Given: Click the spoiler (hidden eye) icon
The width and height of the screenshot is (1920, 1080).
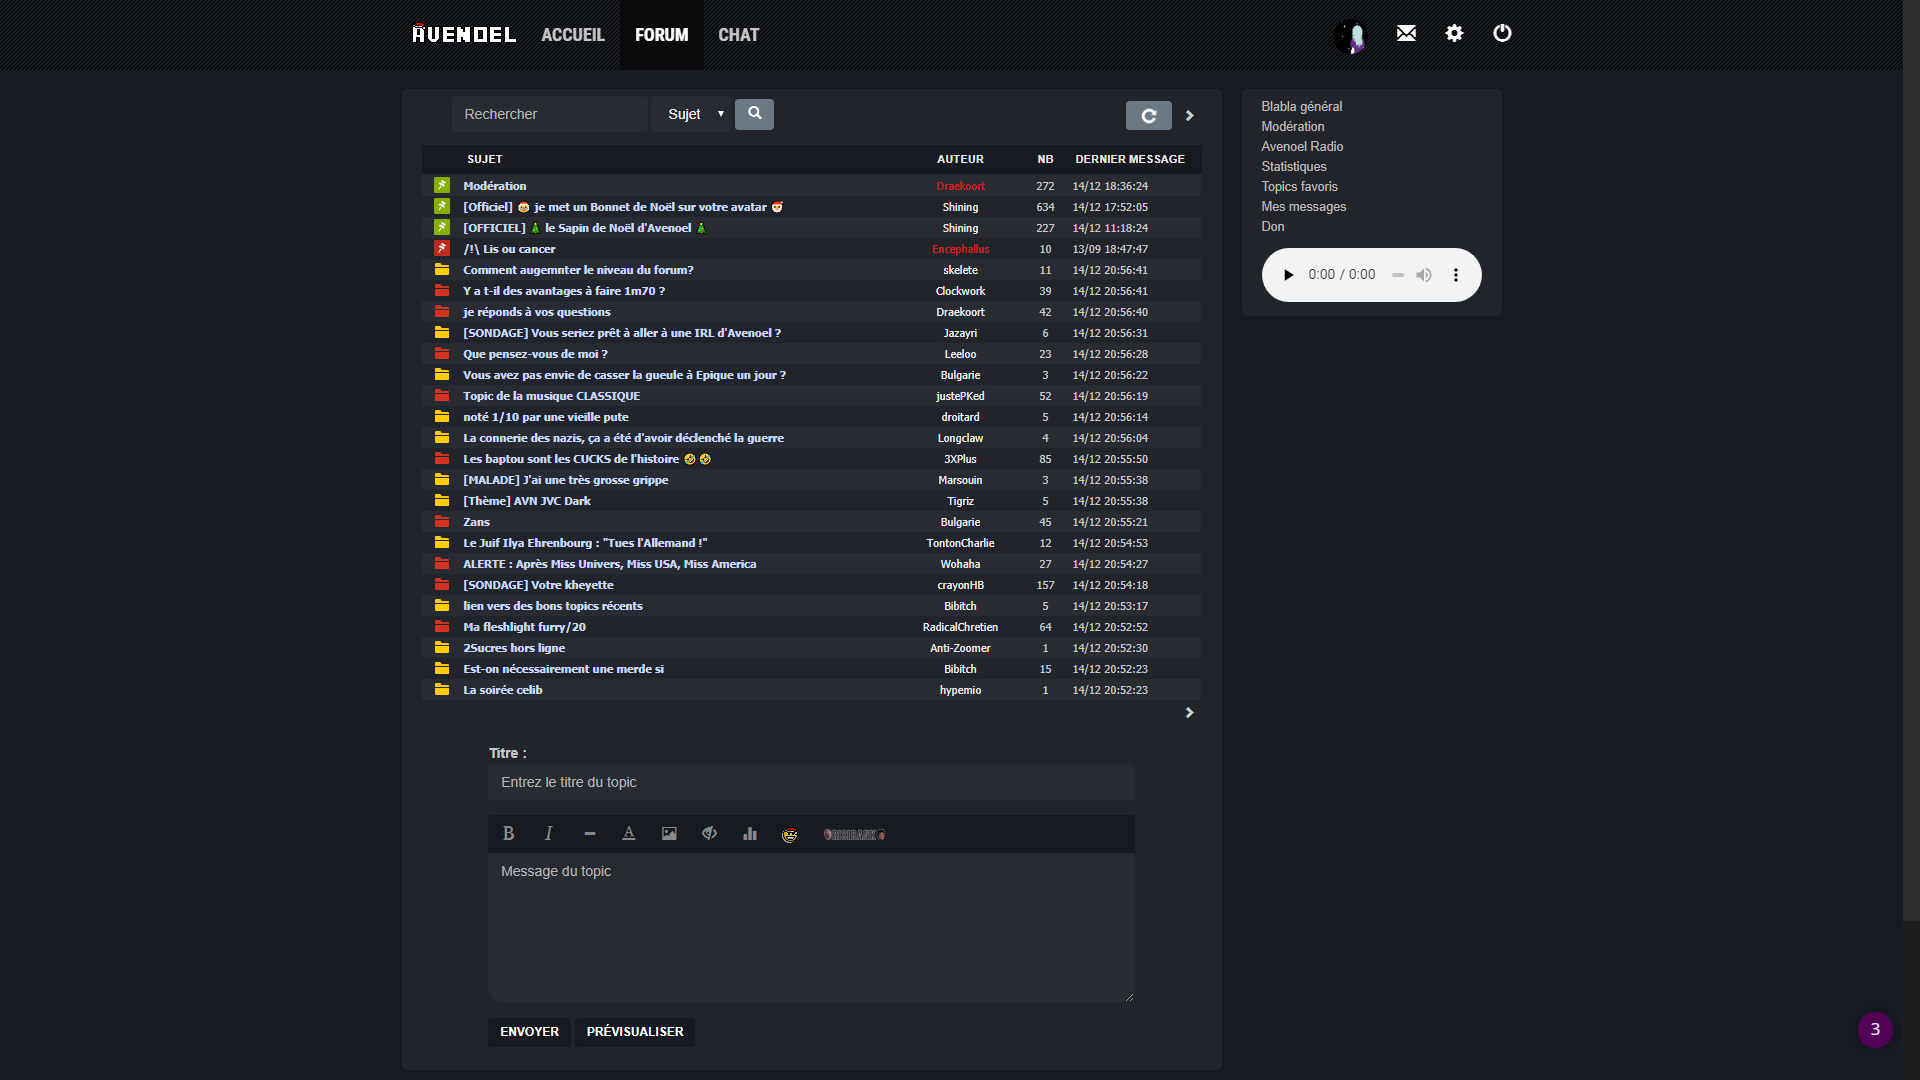Looking at the screenshot, I should 709,833.
